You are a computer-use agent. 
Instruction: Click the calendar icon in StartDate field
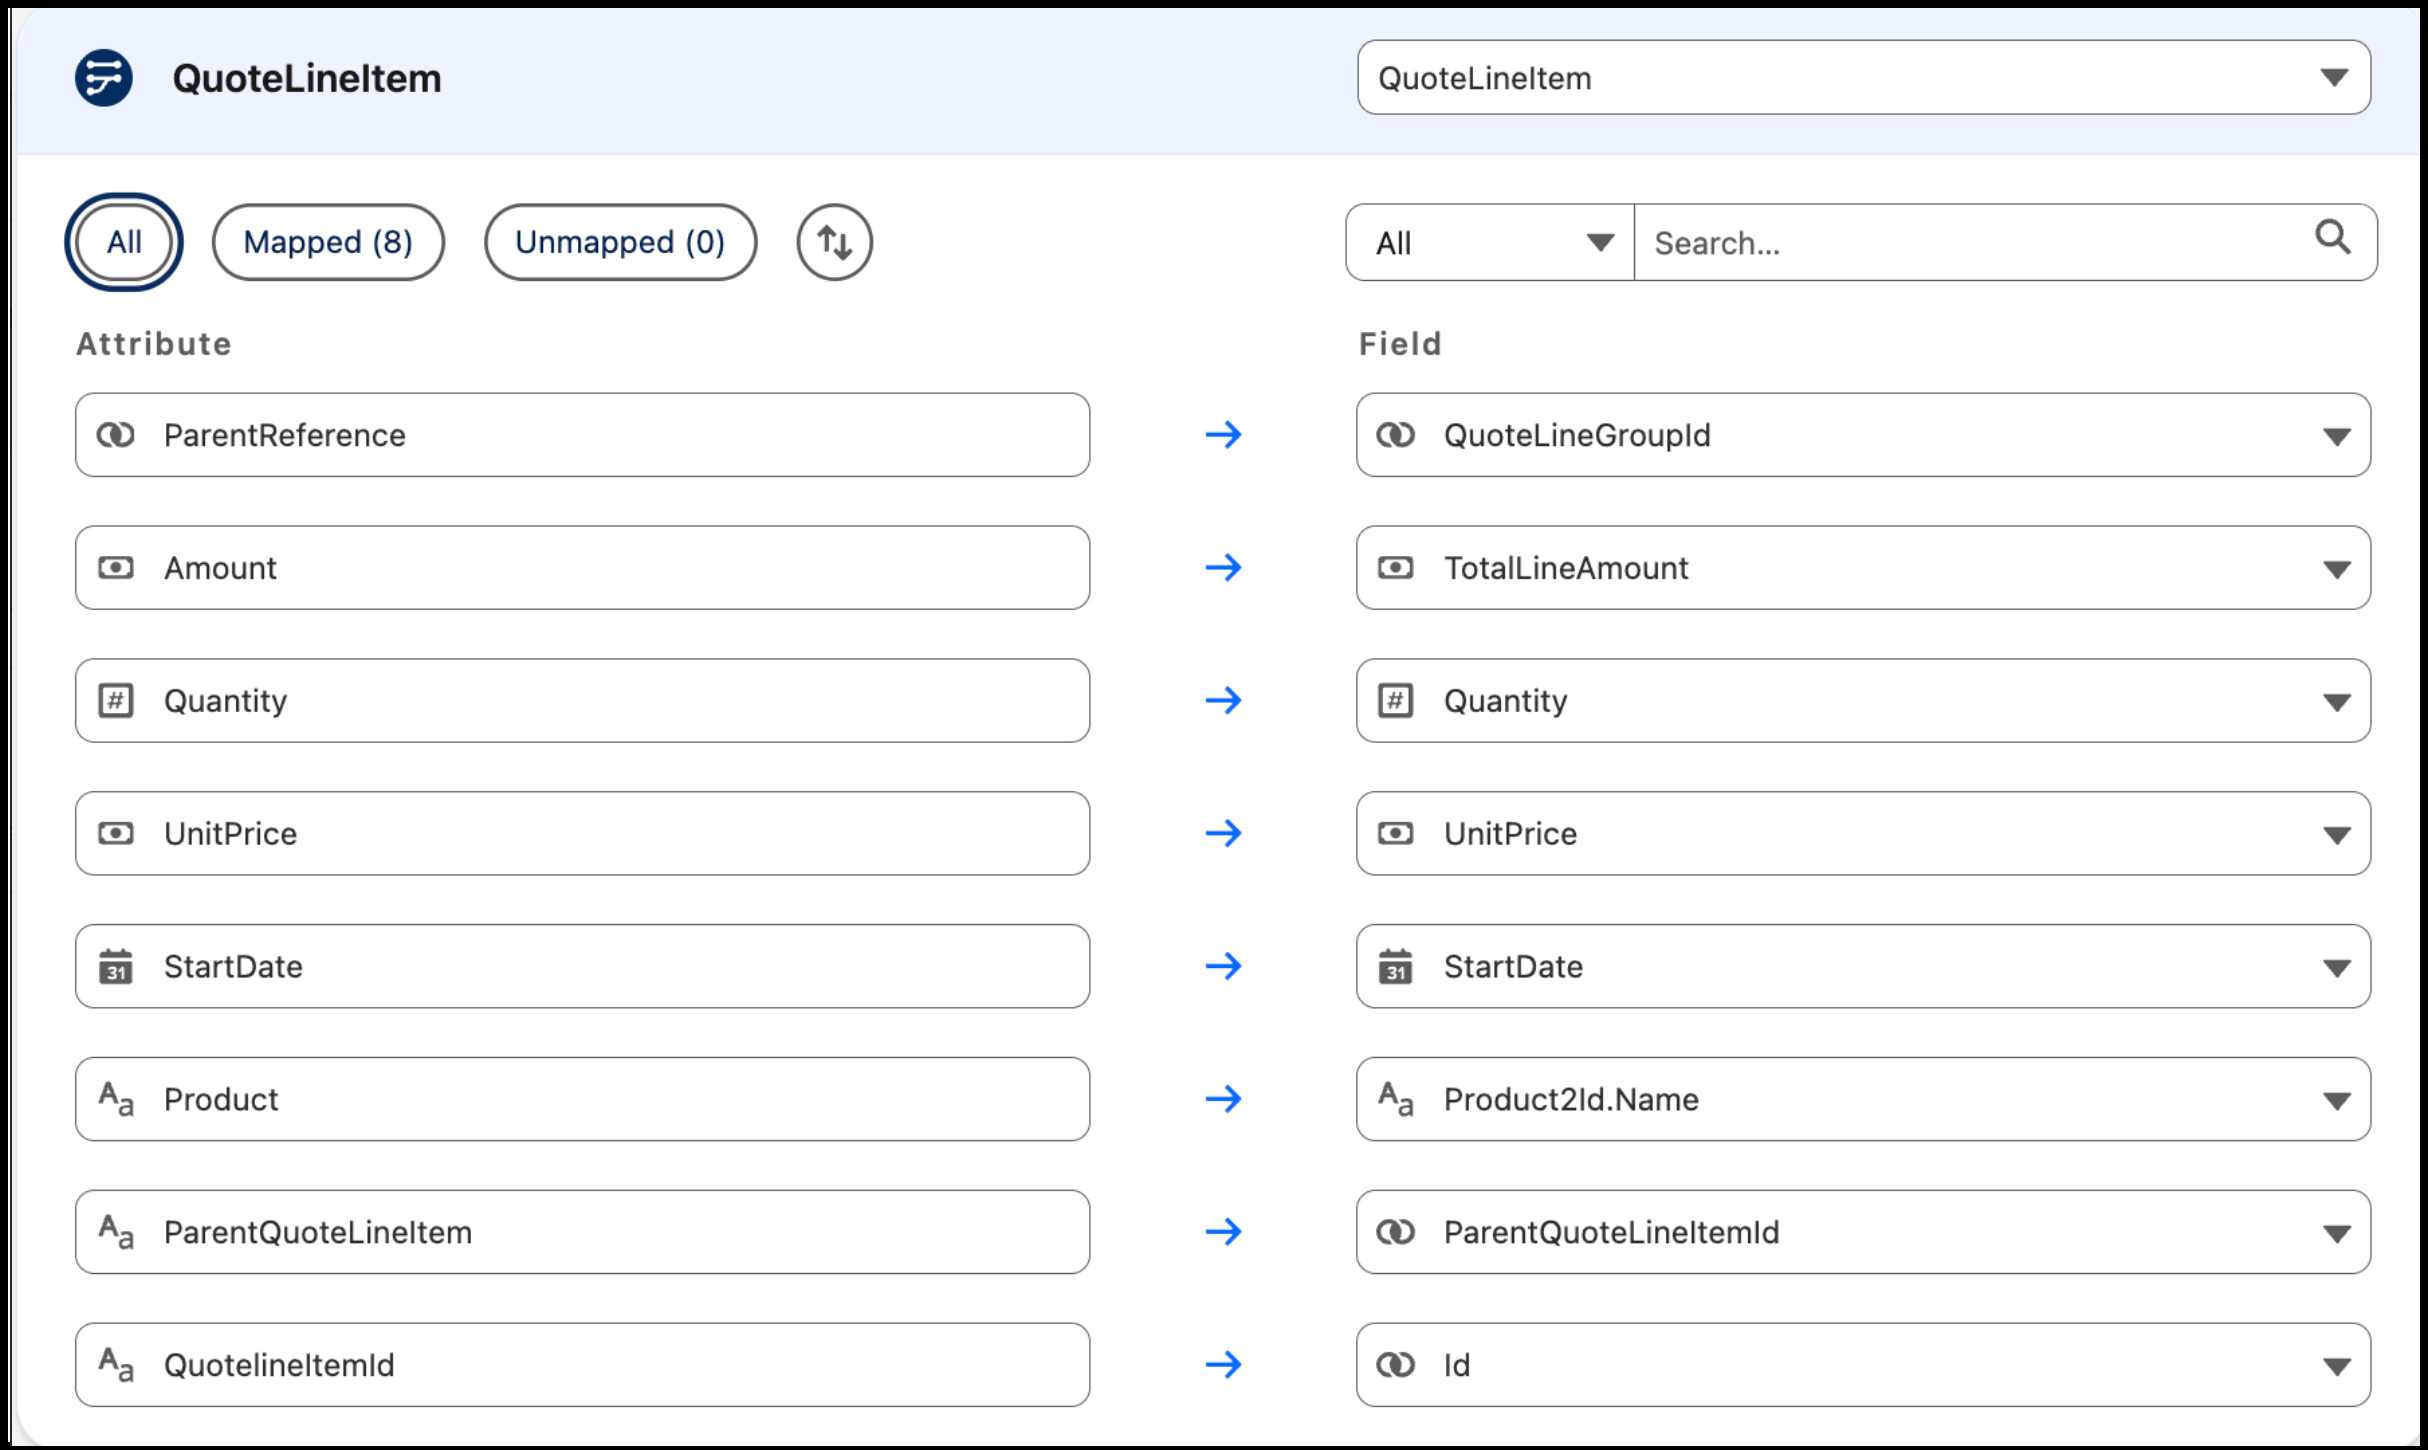1396,966
